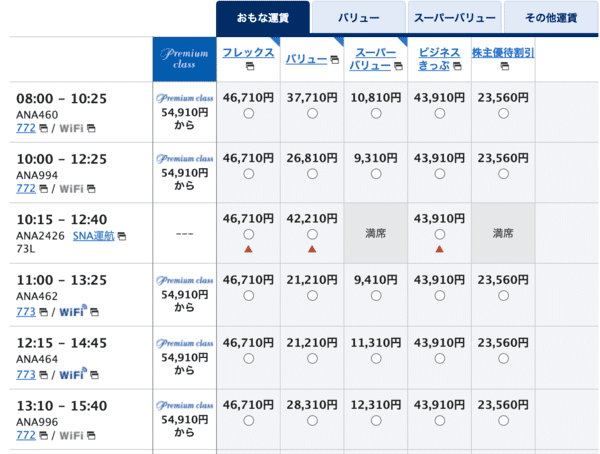The height and width of the screenshot is (454, 600).
Task: Open popup icon next to SNA運航
Action: 122,236
